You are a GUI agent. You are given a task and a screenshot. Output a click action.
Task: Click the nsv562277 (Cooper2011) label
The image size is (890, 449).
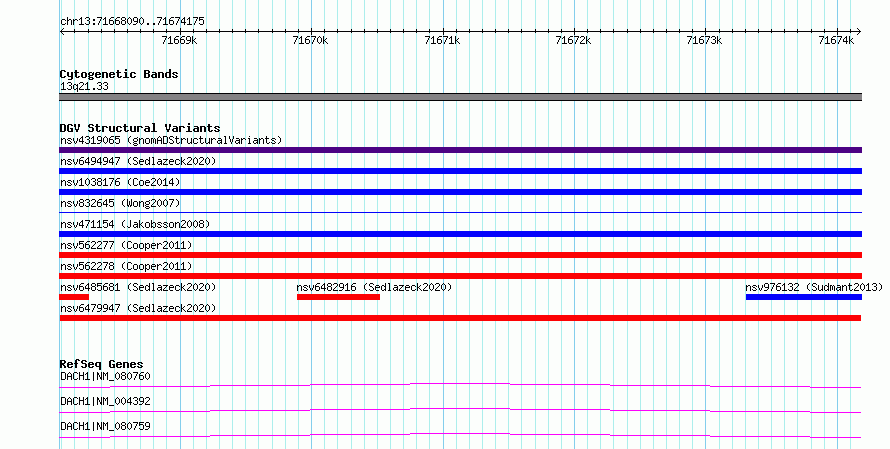pos(126,245)
